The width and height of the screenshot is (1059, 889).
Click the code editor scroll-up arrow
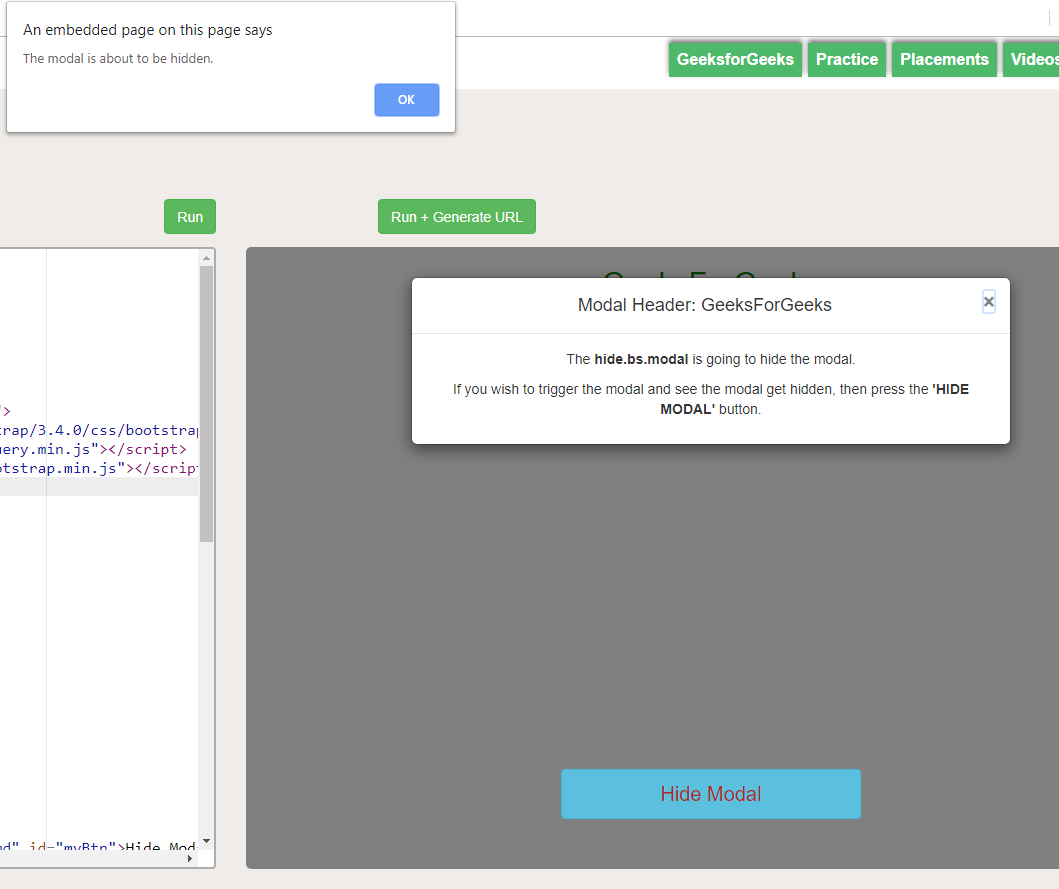tap(207, 257)
